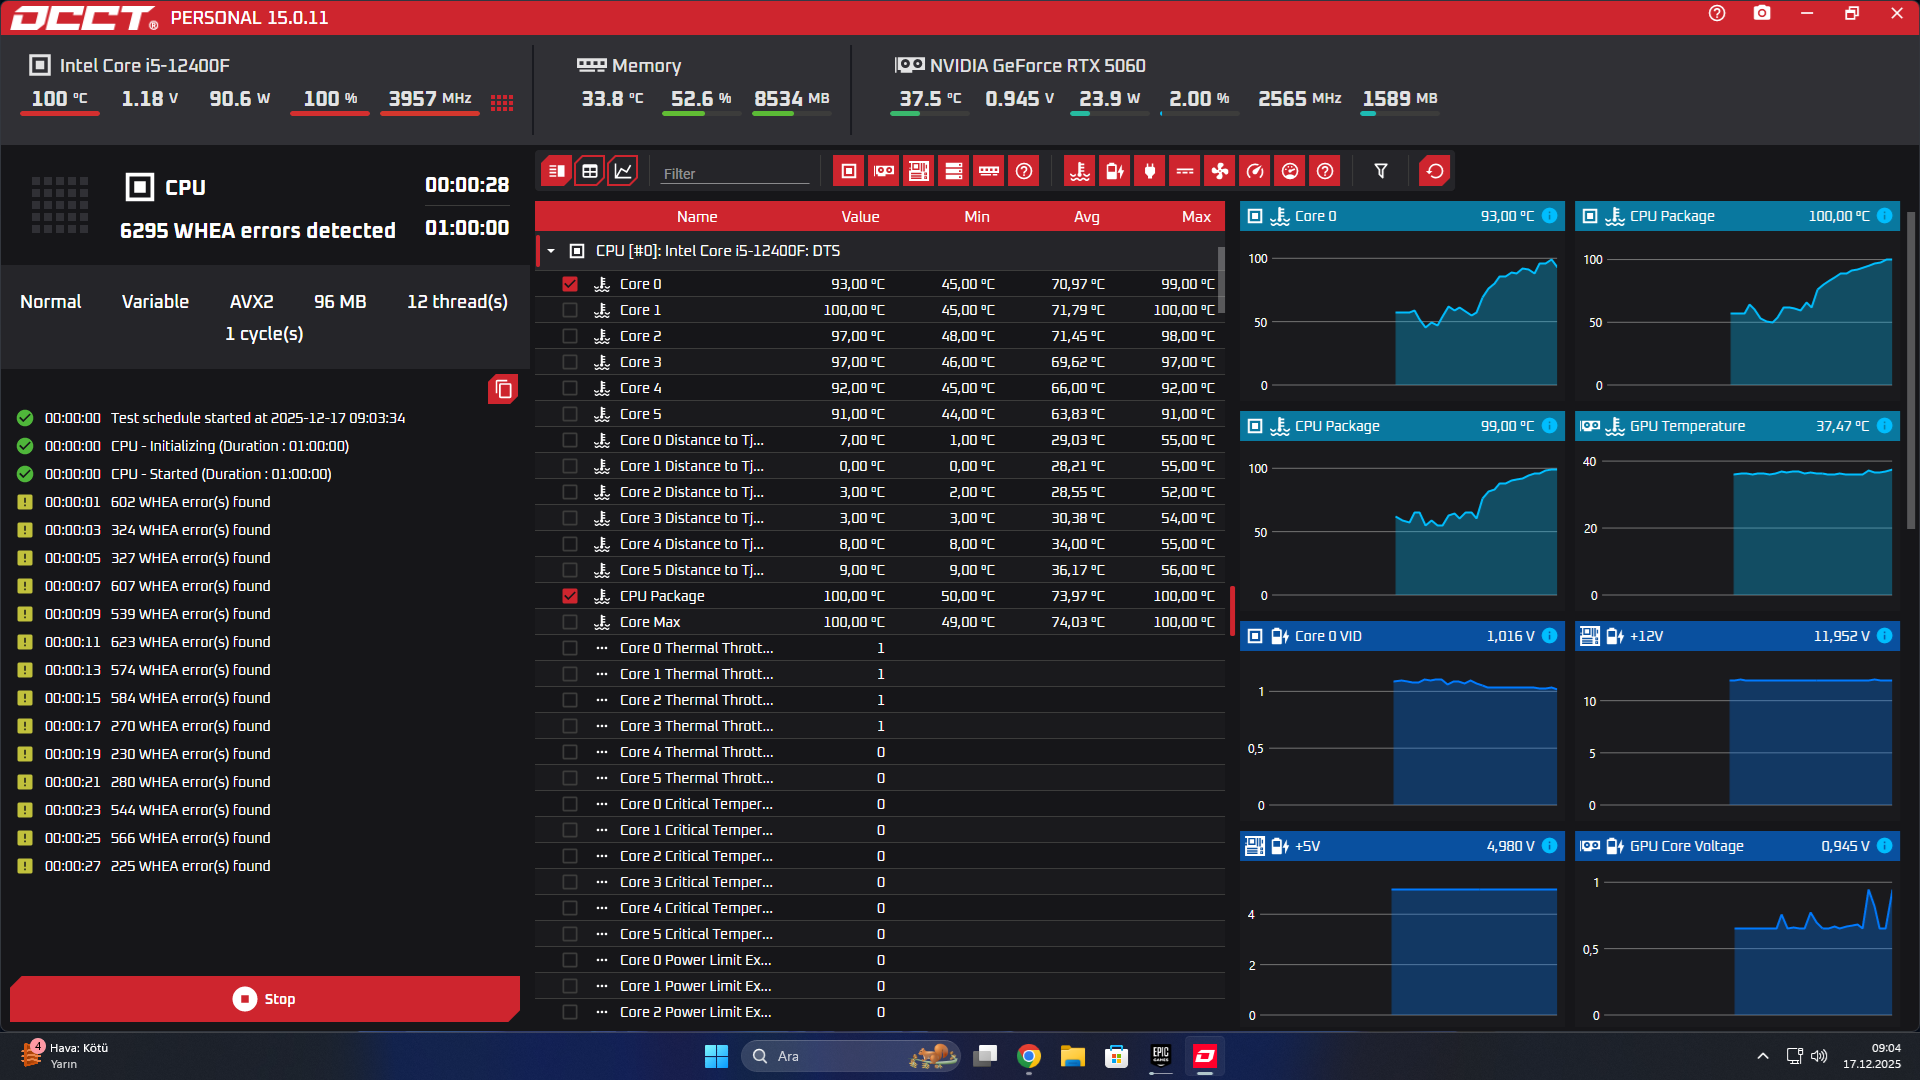
Task: Take a screenshot with camera icon
Action: (1762, 14)
